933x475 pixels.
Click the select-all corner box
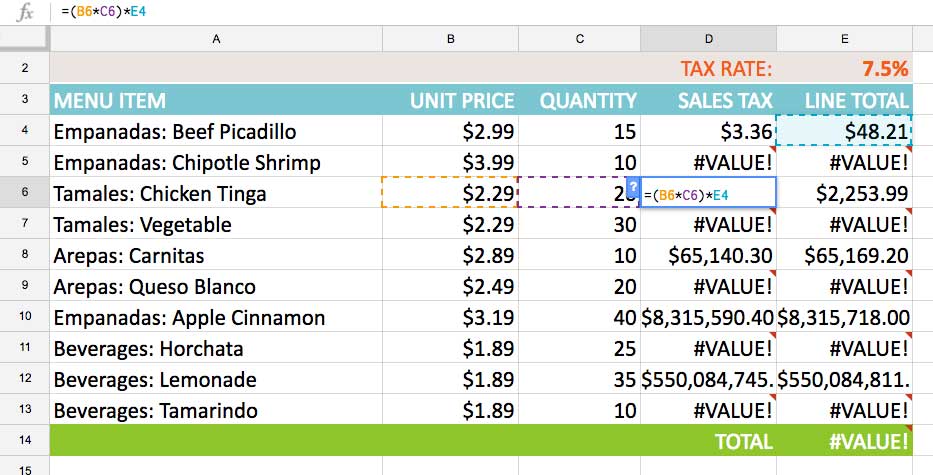click(x=24, y=39)
